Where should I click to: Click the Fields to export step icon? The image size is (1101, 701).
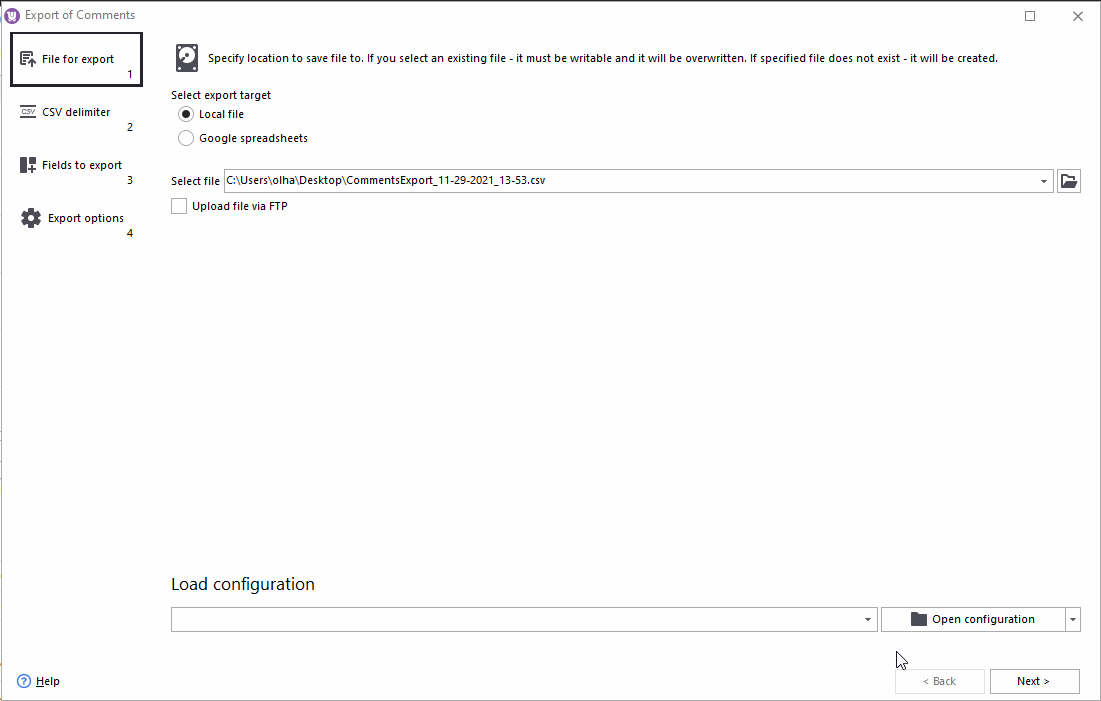[28, 165]
